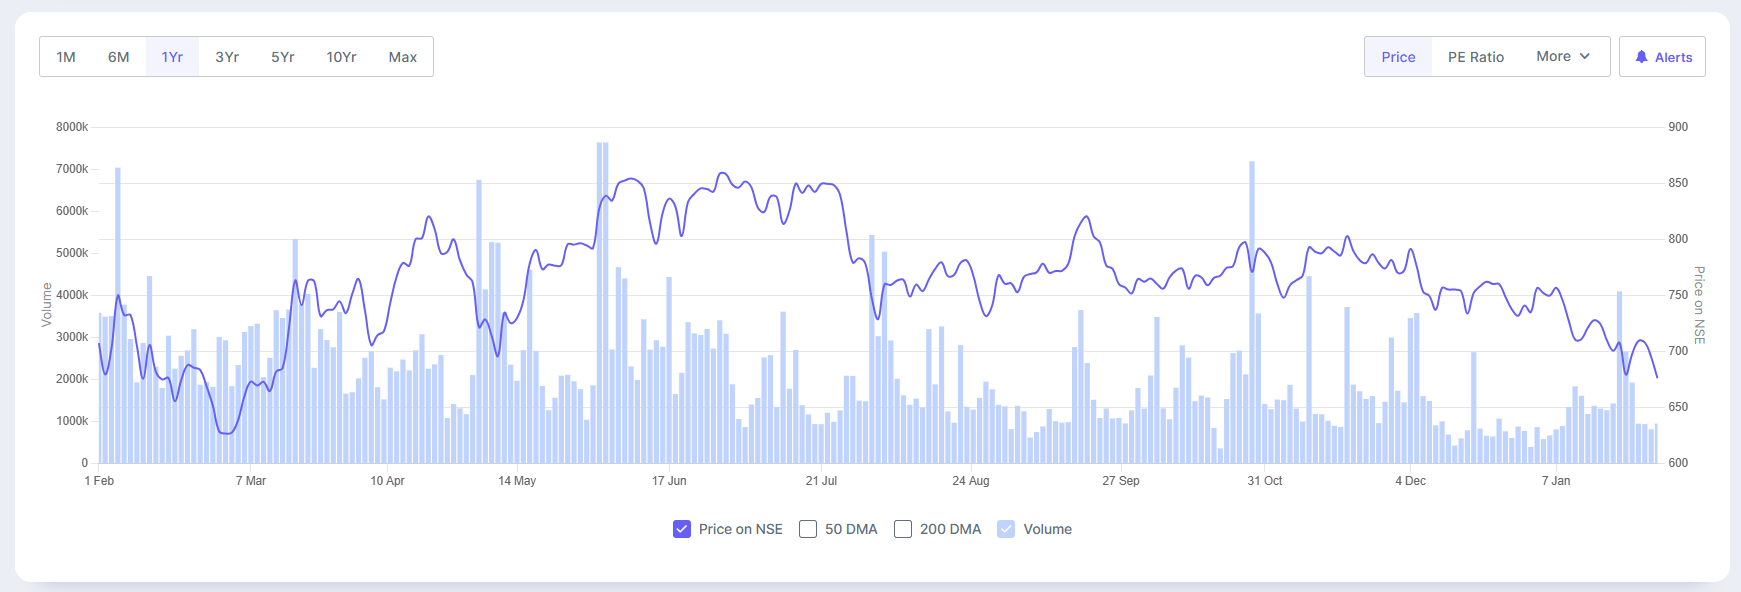This screenshot has height=592, width=1741.
Task: Click the tall volume bar near 31 Oct
Action: pyautogui.click(x=1251, y=310)
